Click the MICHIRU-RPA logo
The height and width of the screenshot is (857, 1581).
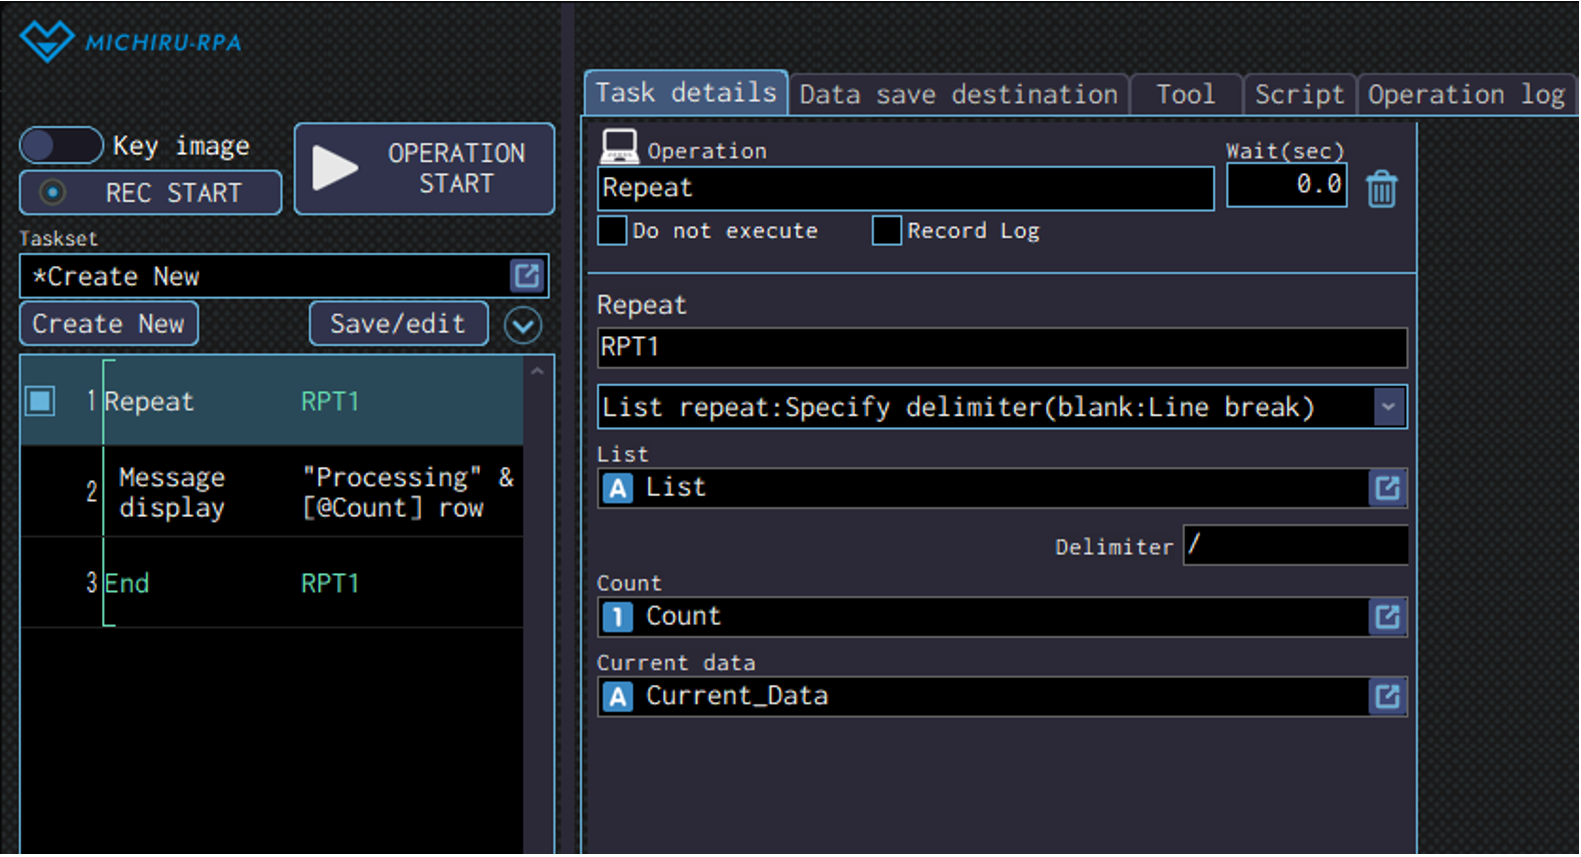pyautogui.click(x=130, y=42)
